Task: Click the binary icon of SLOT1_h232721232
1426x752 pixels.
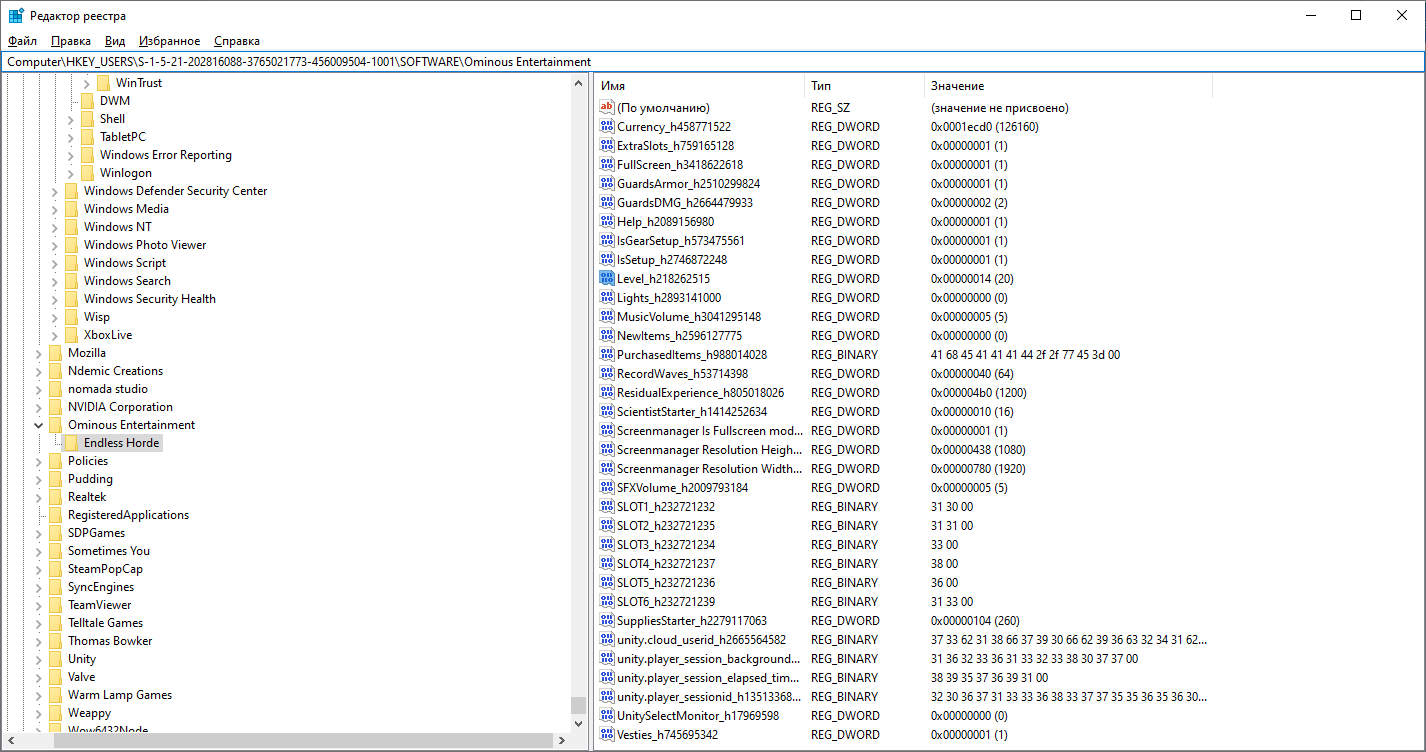Action: pos(606,507)
